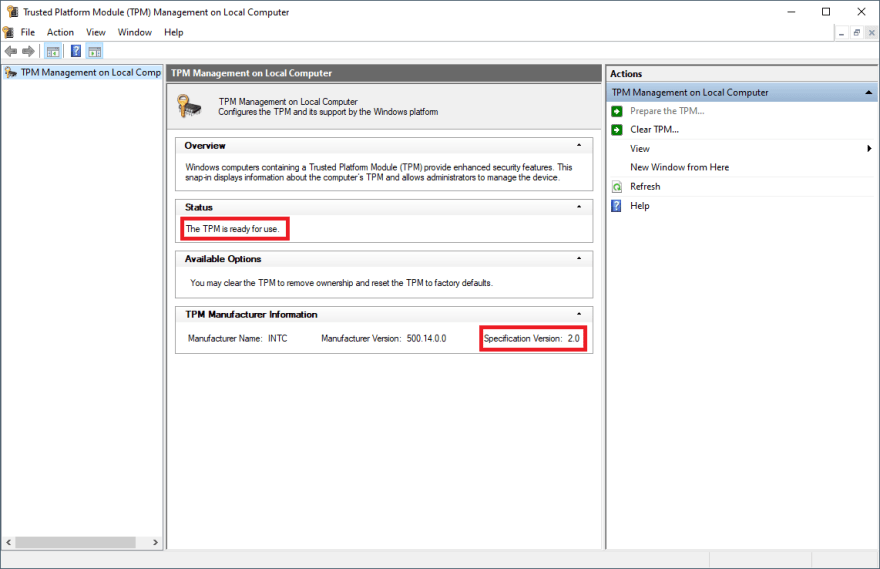Collapse the Overview section
Viewport: 880px width, 569px height.
pos(579,145)
